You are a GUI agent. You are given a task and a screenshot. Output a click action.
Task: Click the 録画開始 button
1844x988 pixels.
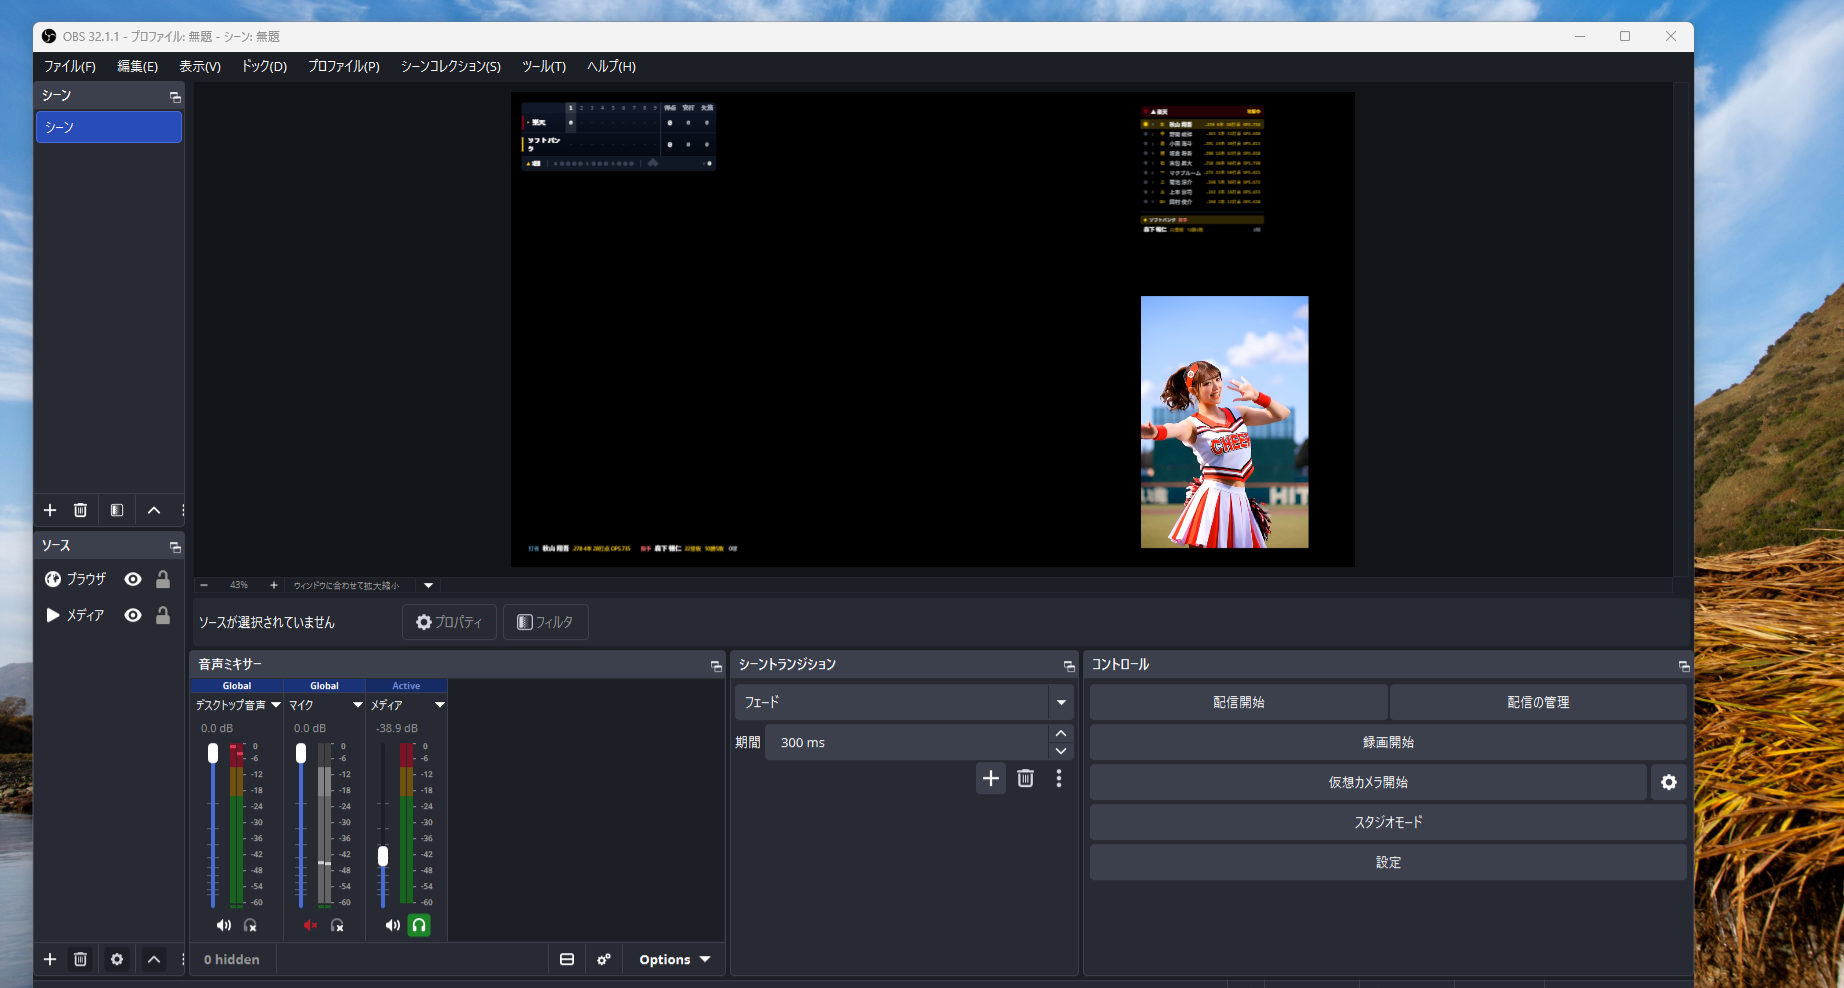(x=1387, y=742)
